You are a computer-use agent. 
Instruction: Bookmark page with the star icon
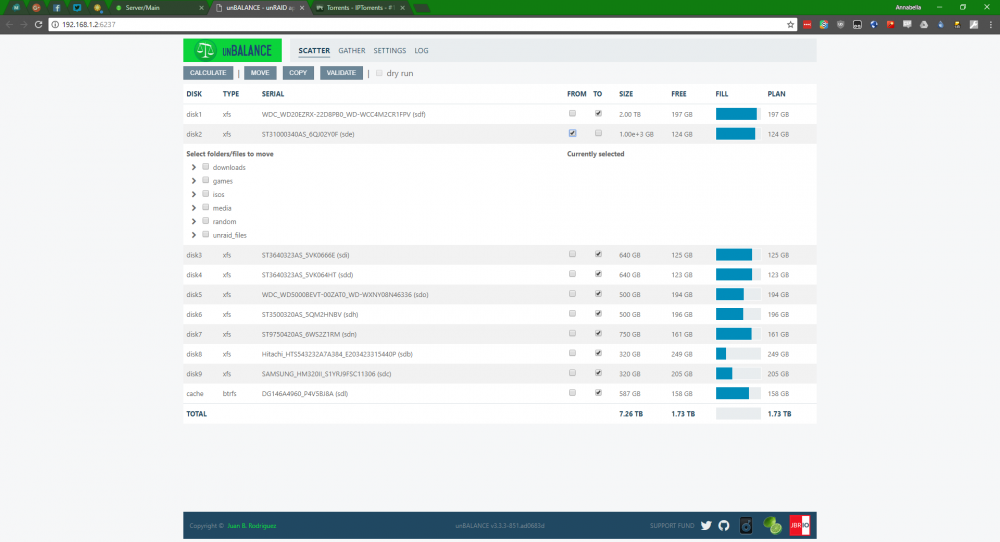[790, 24]
